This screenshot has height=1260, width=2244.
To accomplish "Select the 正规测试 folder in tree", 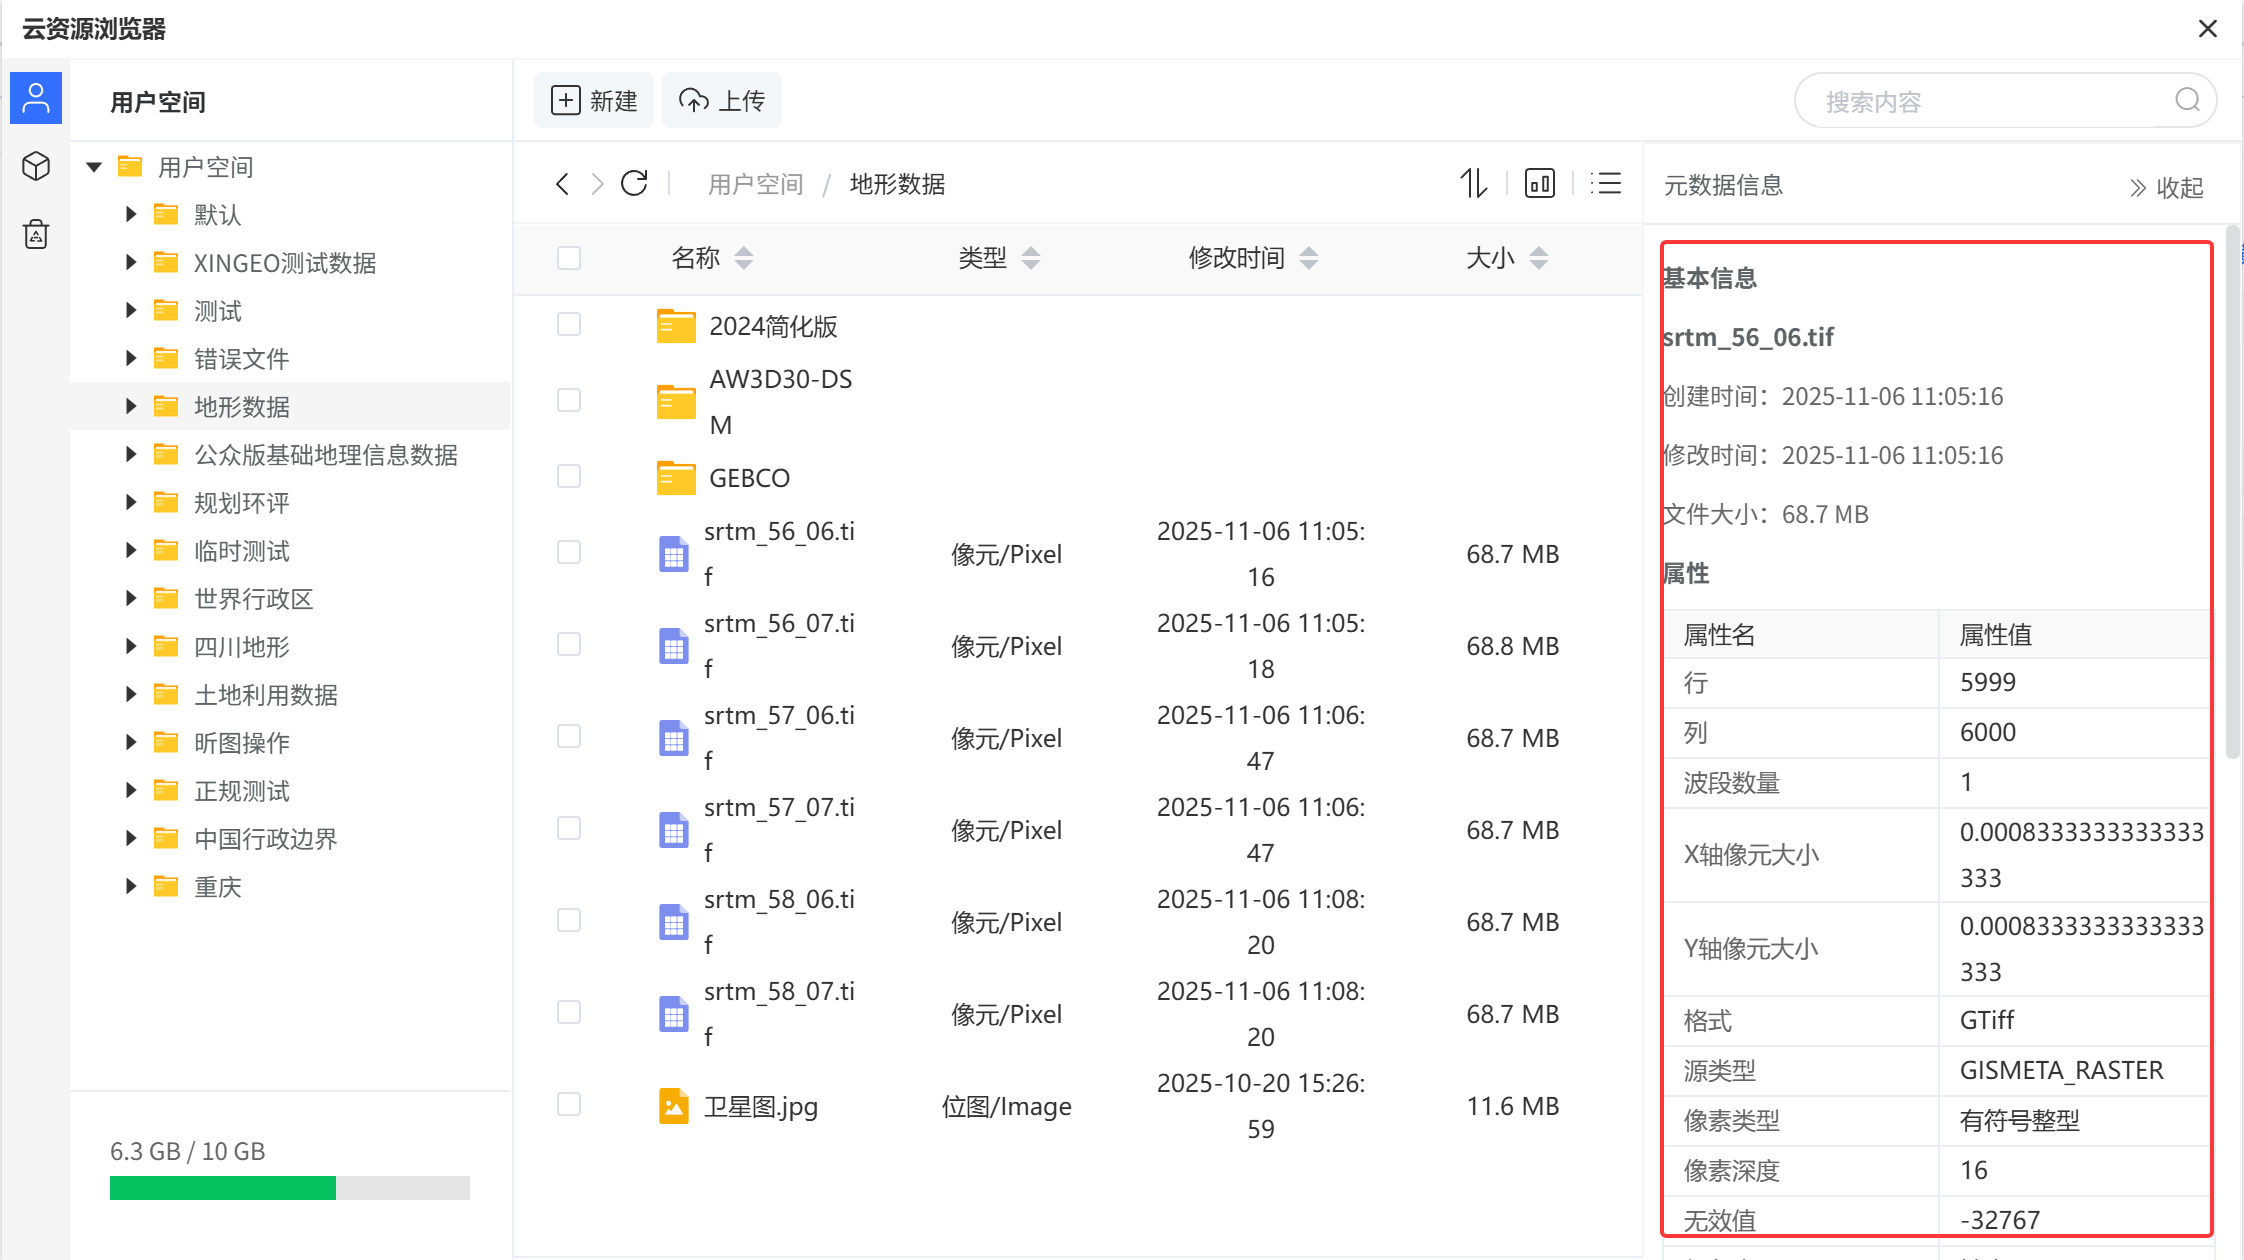I will (x=242, y=791).
